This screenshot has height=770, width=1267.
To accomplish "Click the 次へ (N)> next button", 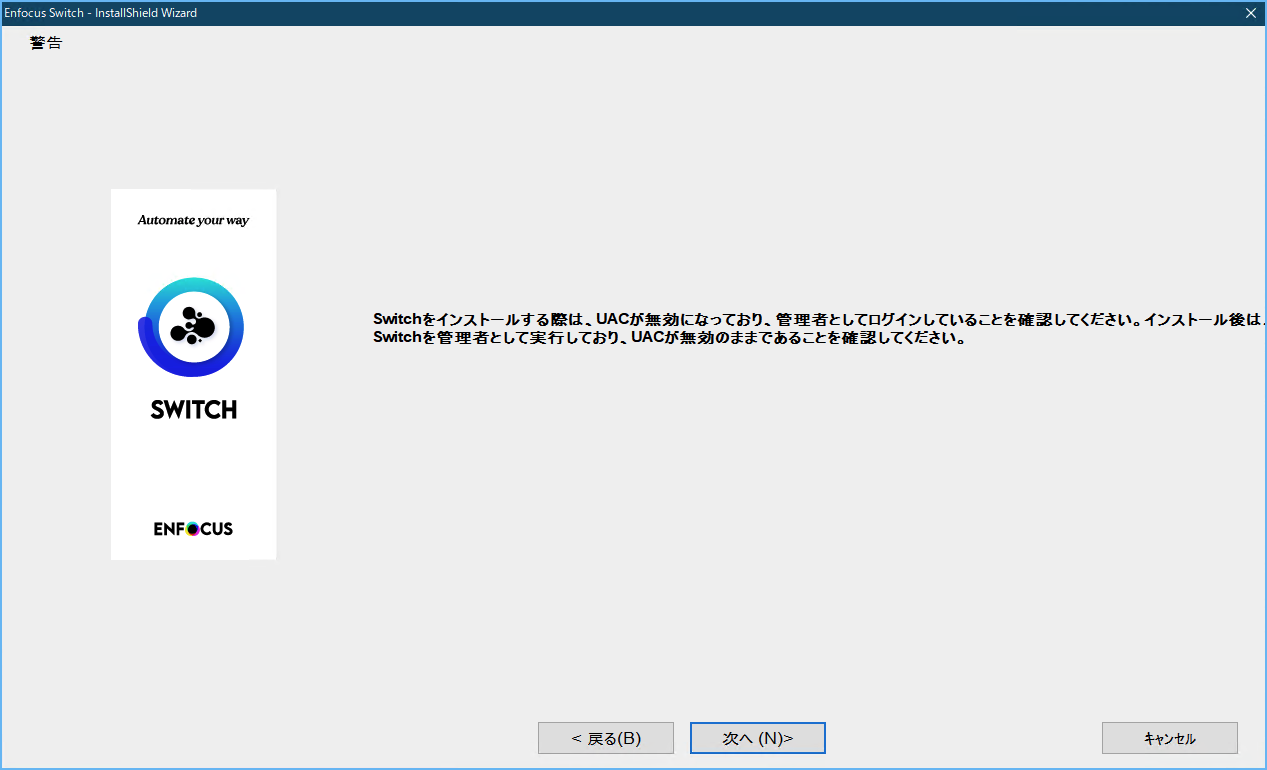I will pyautogui.click(x=757, y=738).
